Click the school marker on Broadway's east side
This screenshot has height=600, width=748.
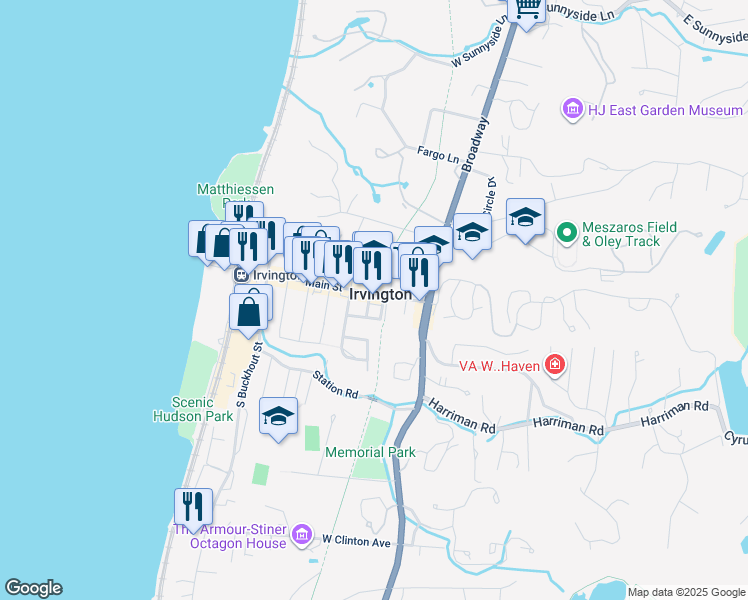pos(472,232)
